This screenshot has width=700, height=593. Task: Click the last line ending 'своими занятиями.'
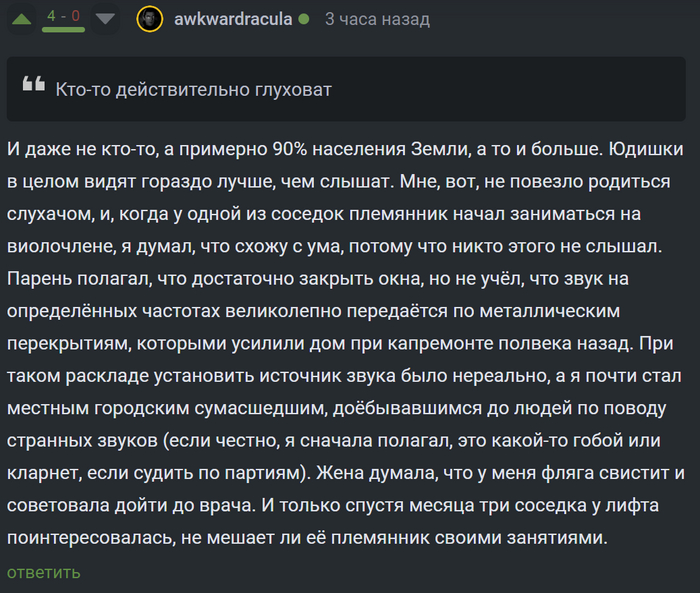(307, 538)
